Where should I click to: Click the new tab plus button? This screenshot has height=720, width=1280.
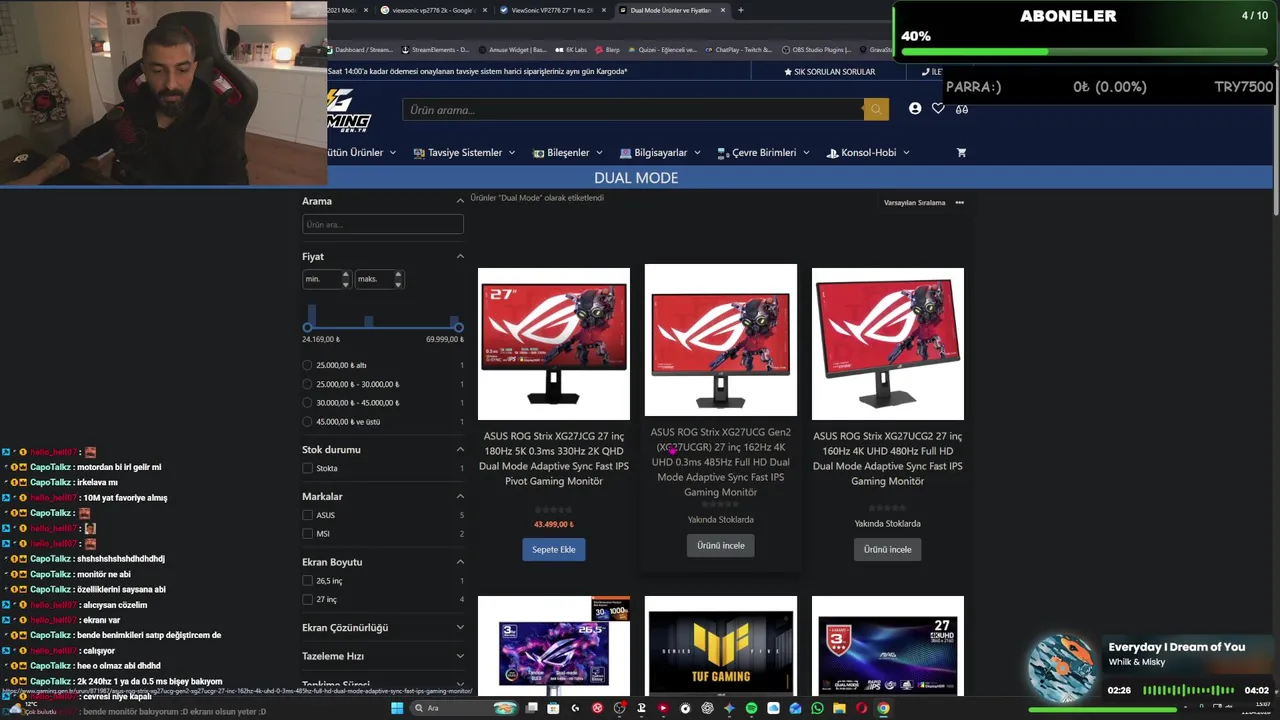point(741,10)
